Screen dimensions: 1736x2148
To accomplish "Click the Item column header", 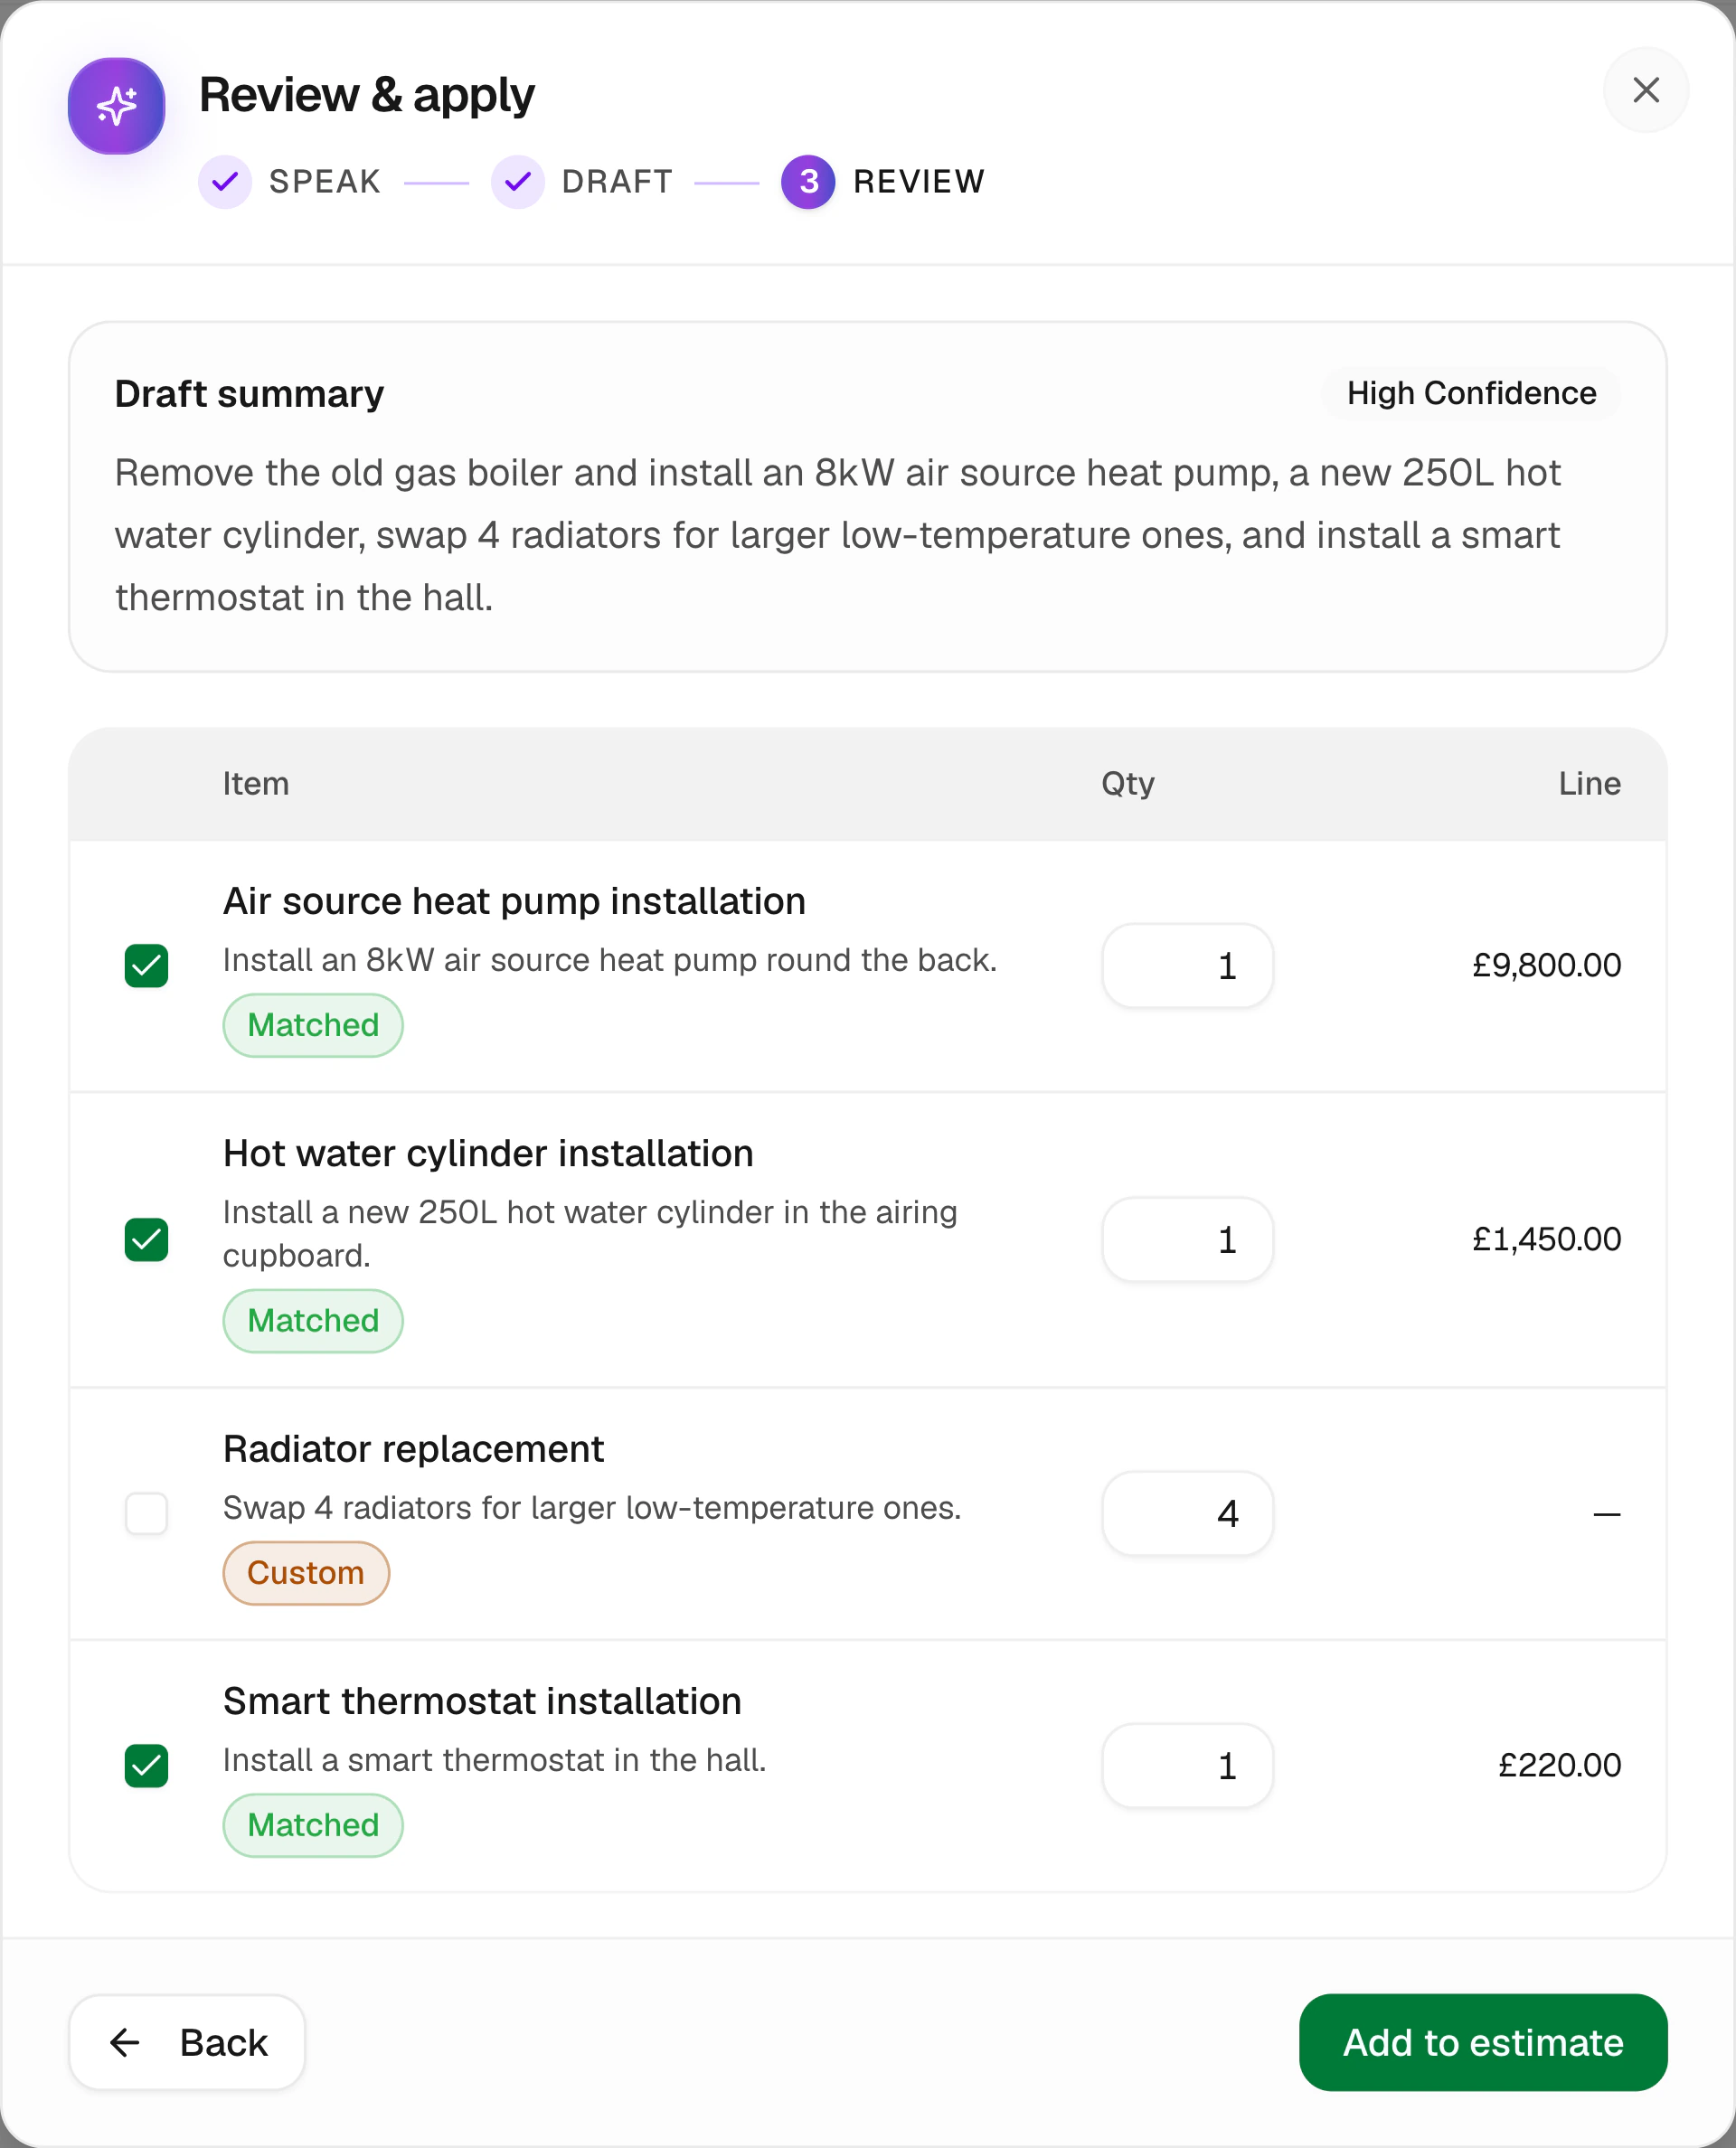I will pyautogui.click(x=256, y=783).
